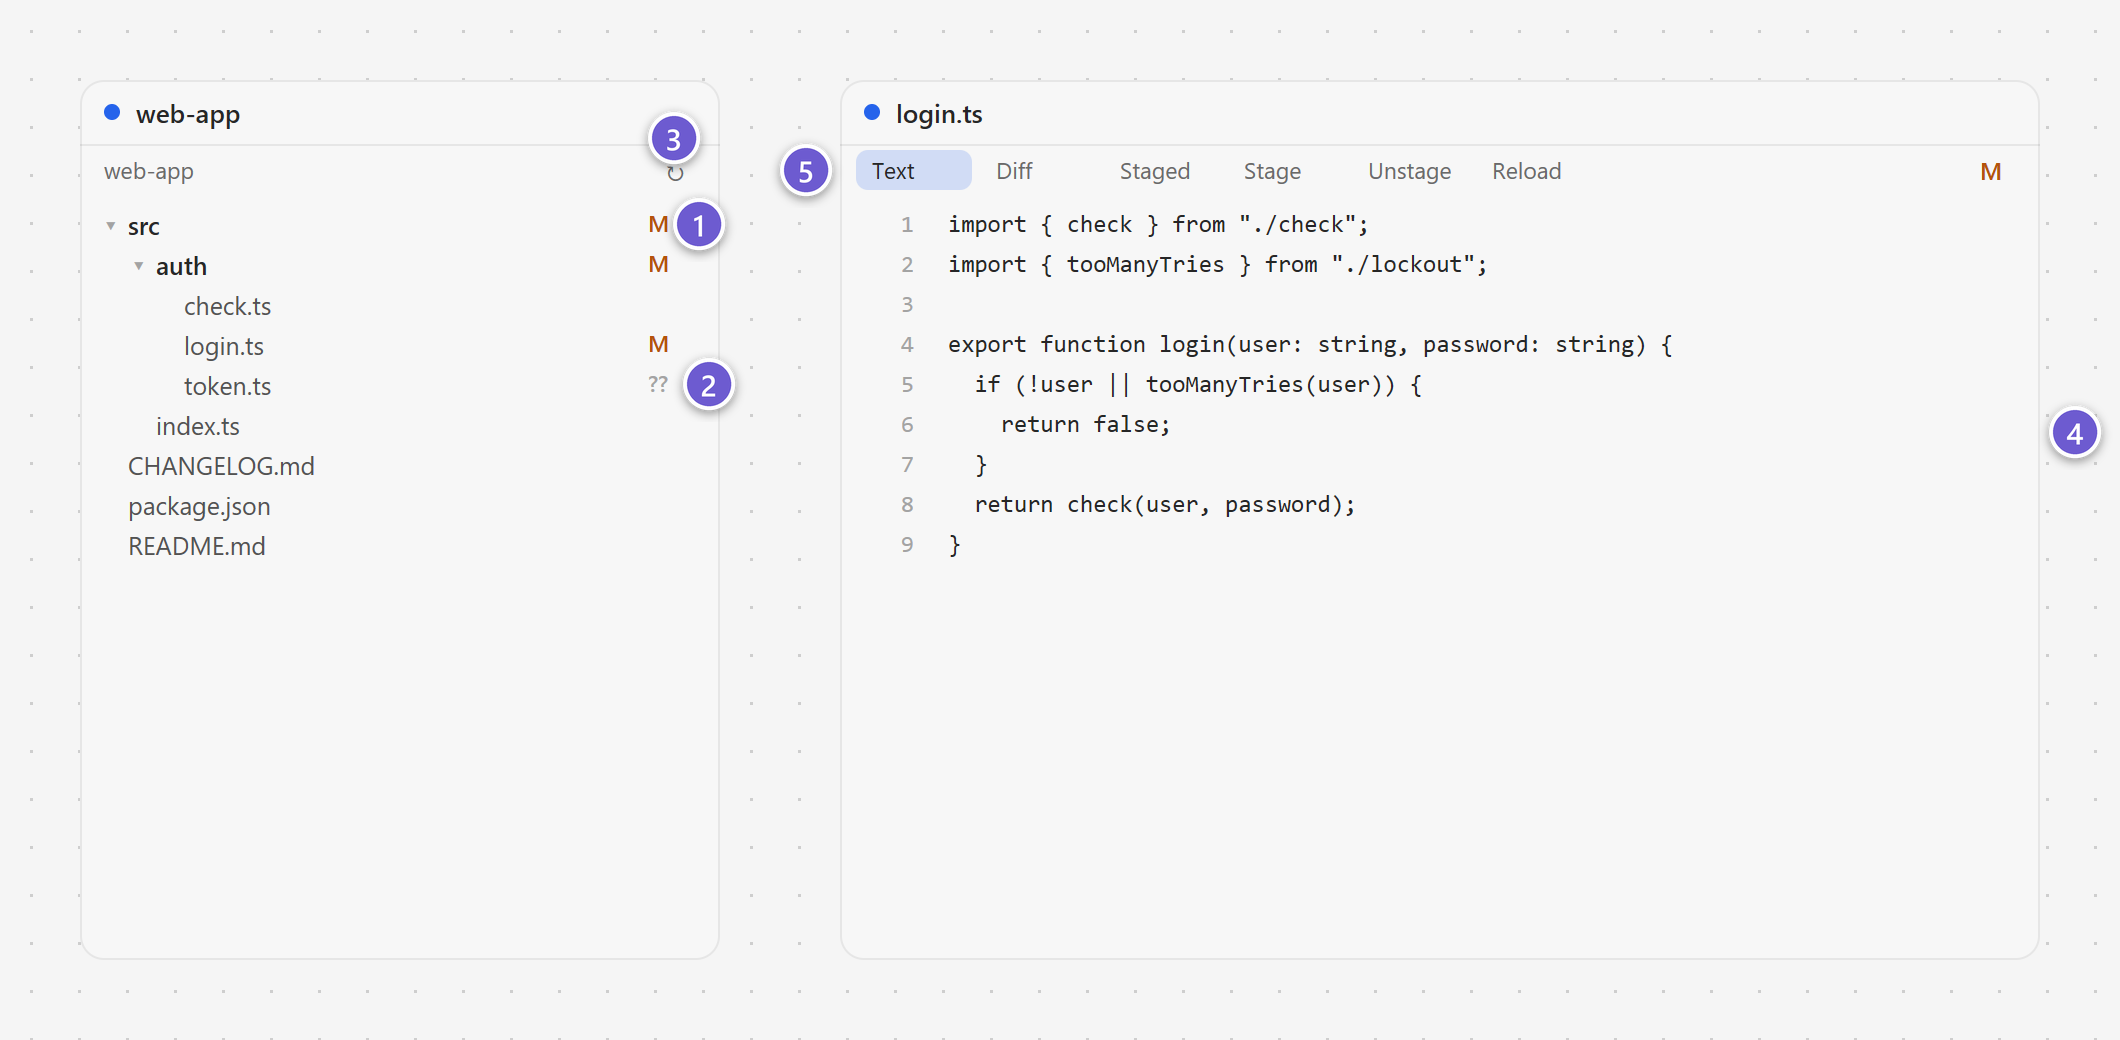Switch to the Diff tab
The width and height of the screenshot is (2120, 1040).
pyautogui.click(x=1014, y=171)
